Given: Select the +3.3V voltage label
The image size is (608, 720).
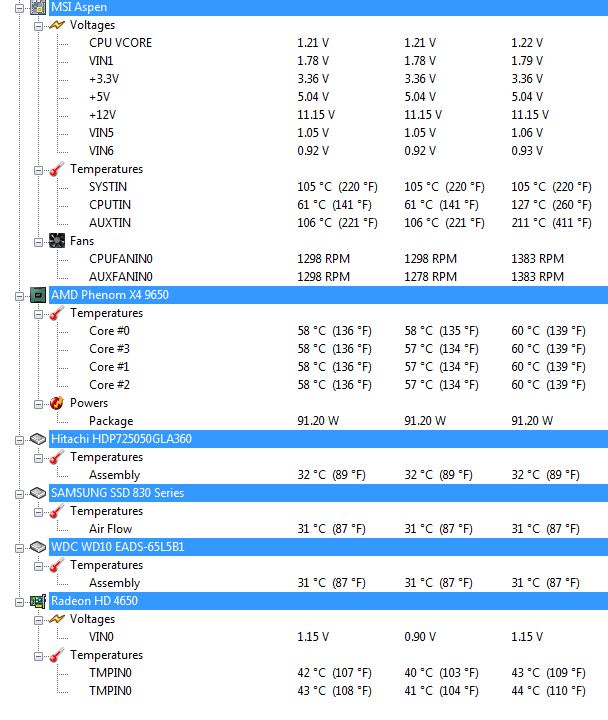Looking at the screenshot, I should pos(104,79).
